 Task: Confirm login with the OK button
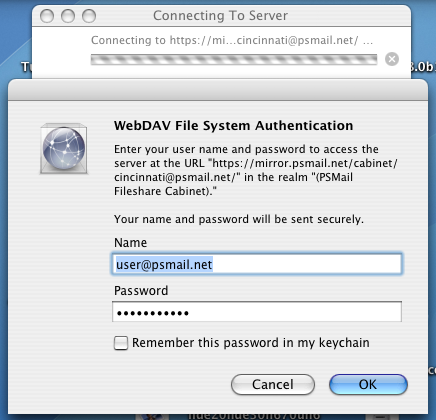(368, 384)
